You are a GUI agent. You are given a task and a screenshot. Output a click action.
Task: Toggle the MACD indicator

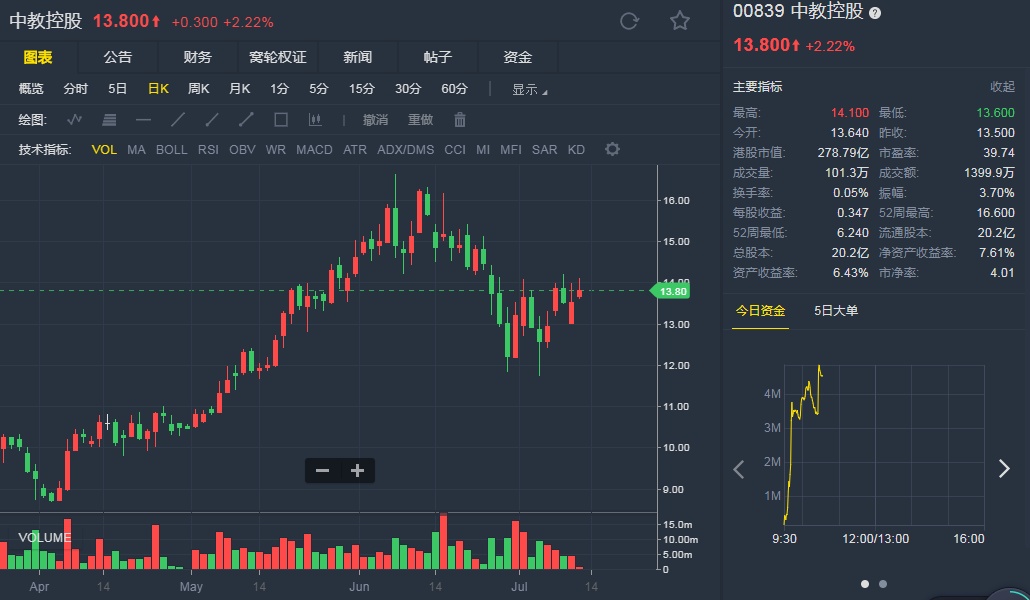tap(314, 150)
